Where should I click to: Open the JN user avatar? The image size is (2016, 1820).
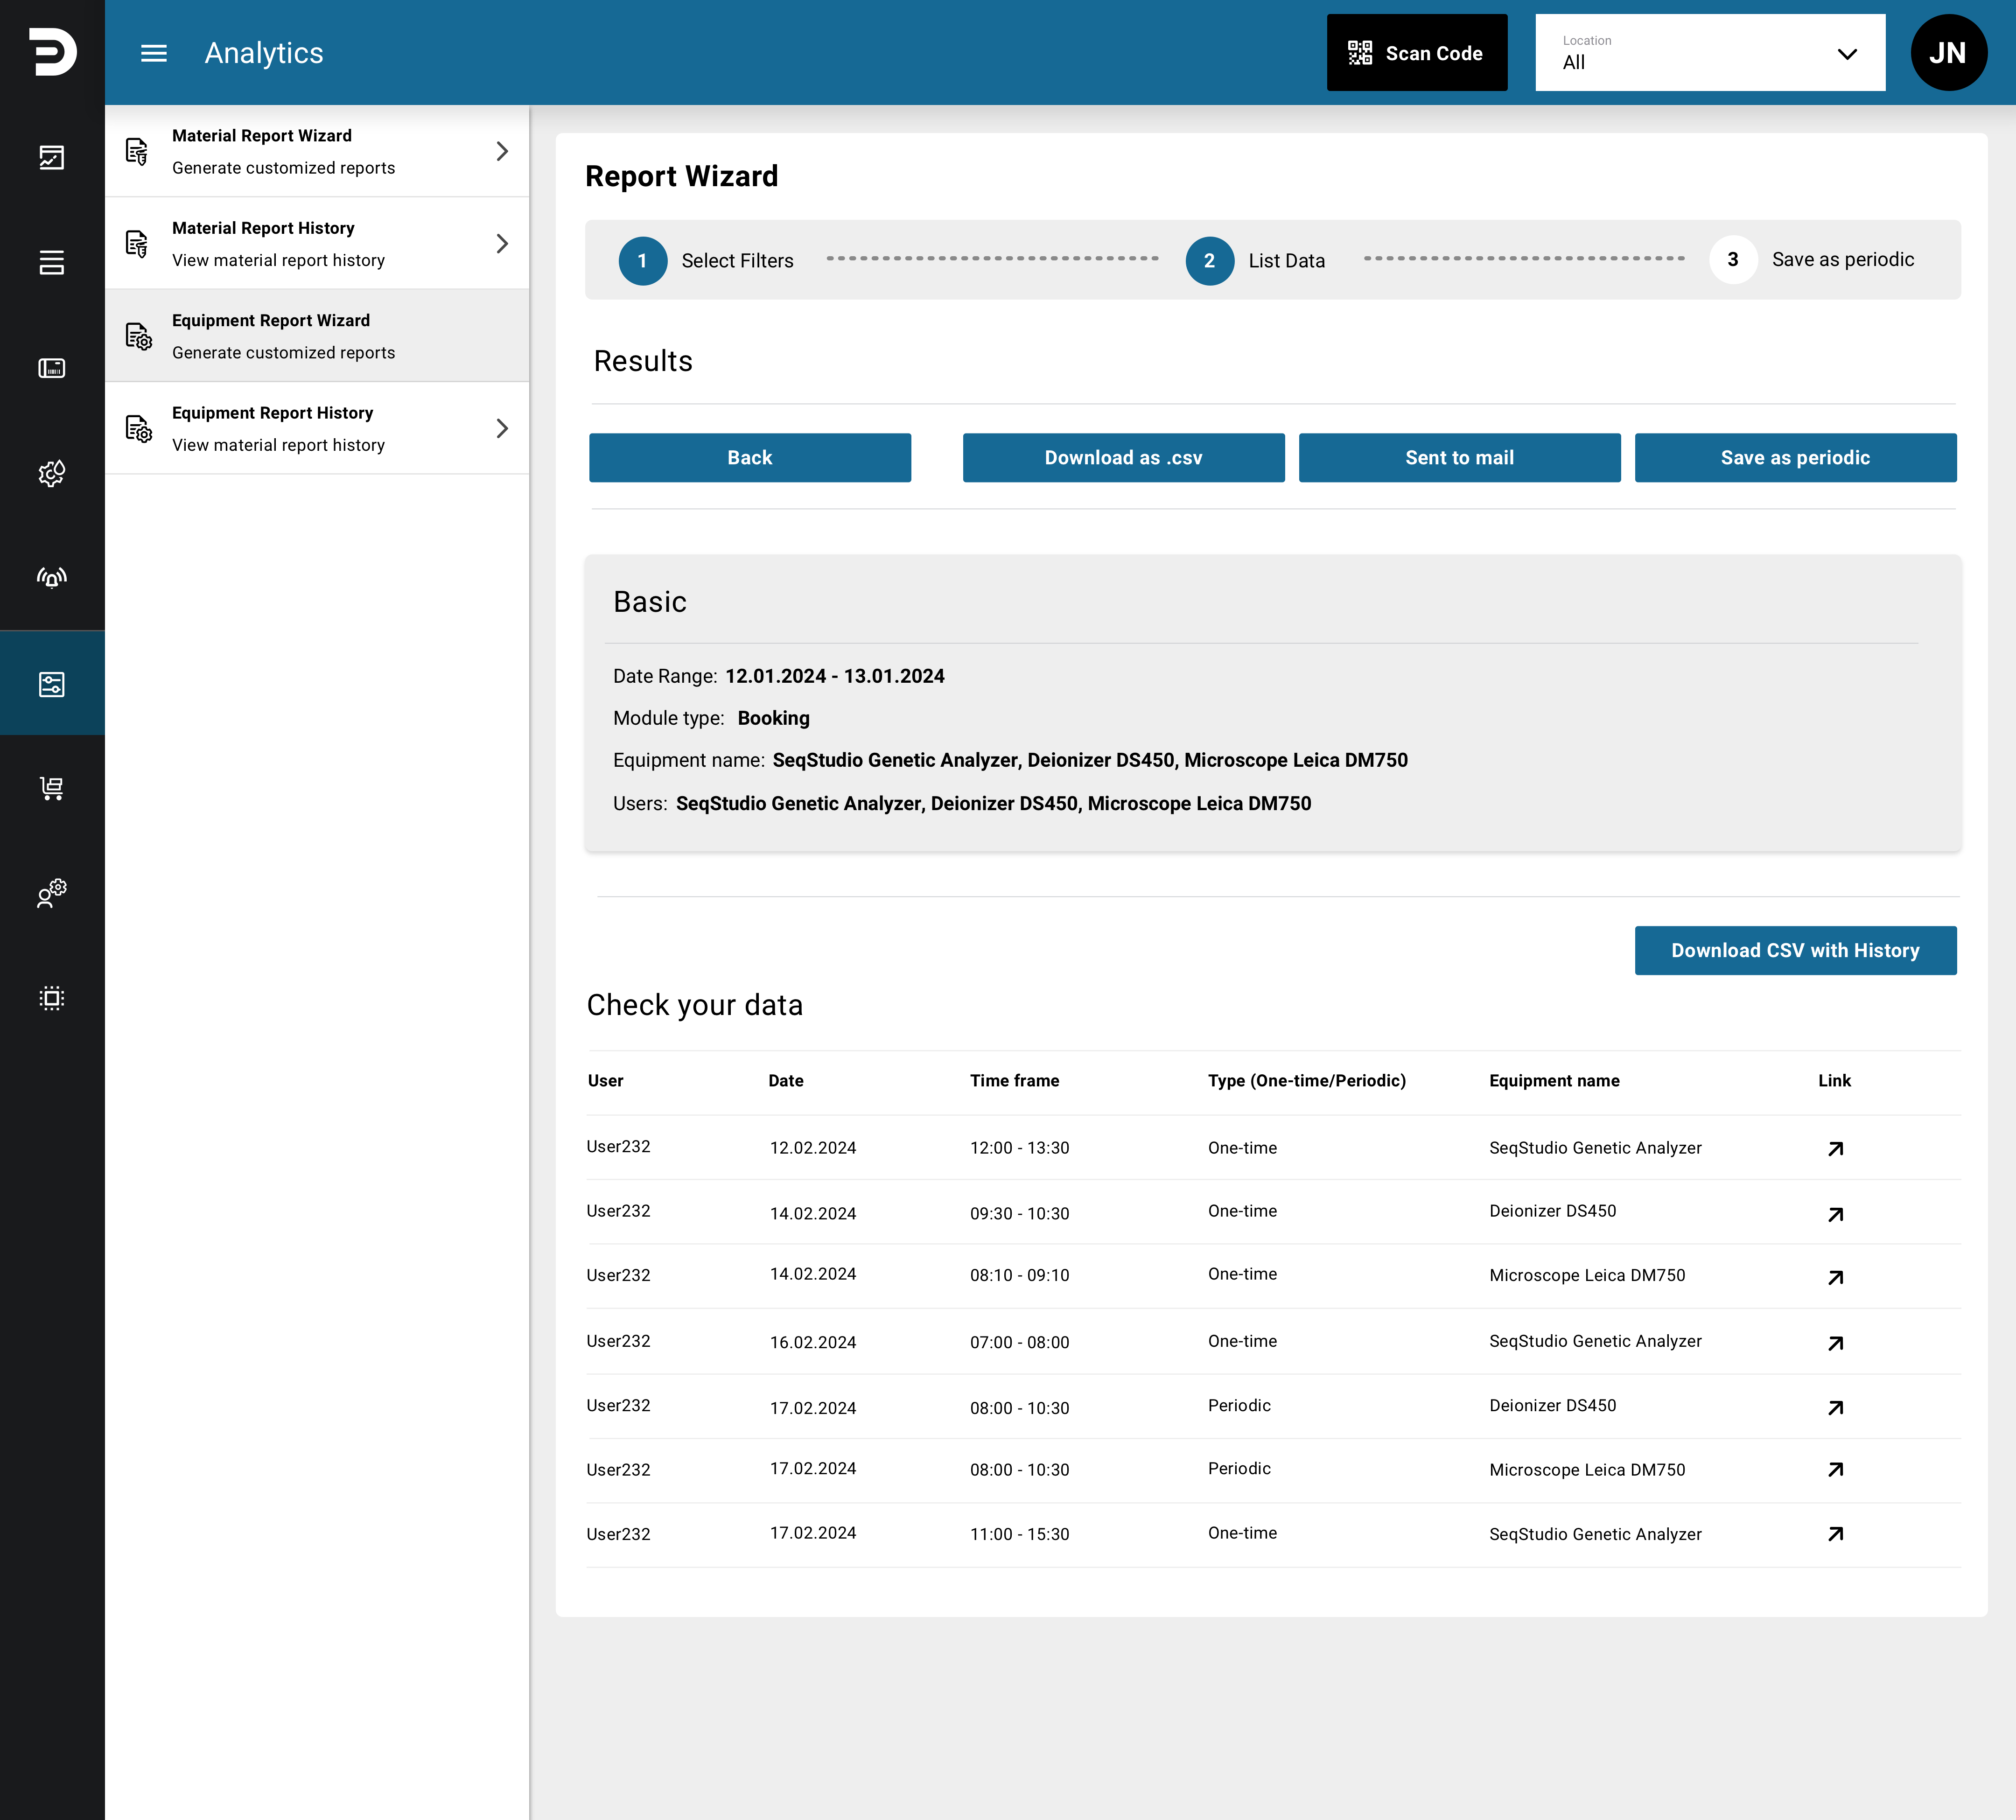pyautogui.click(x=1948, y=52)
